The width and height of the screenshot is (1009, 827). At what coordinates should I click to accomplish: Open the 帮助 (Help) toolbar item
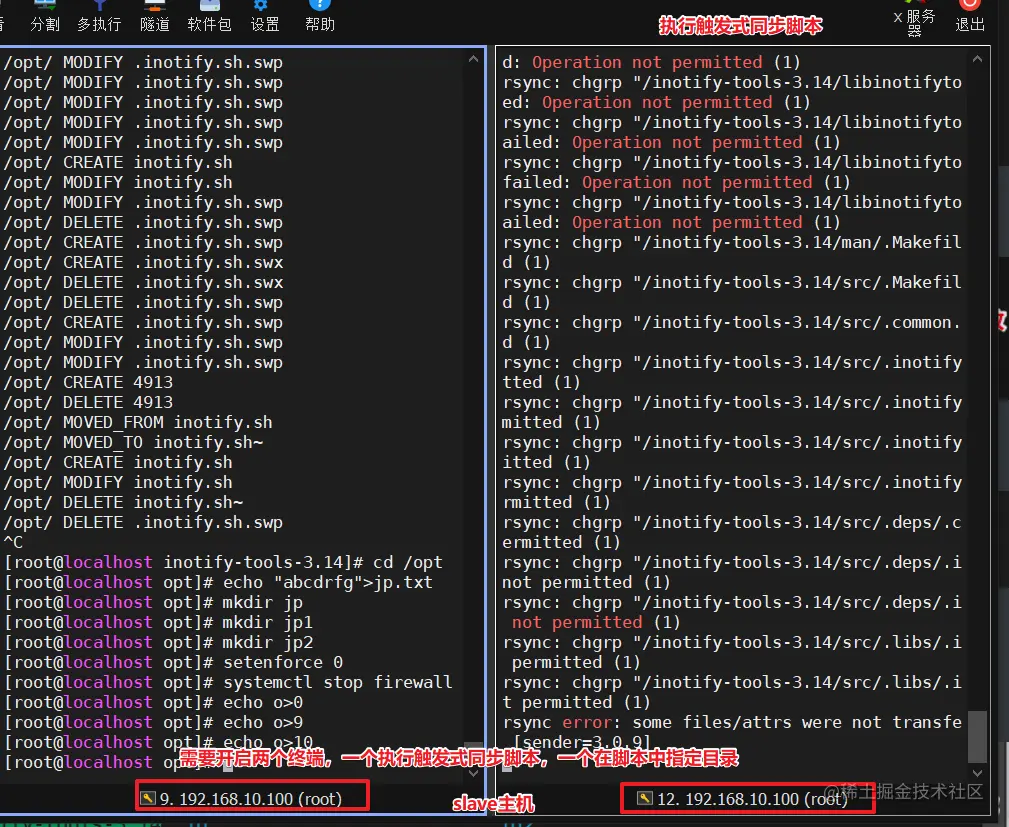319,17
